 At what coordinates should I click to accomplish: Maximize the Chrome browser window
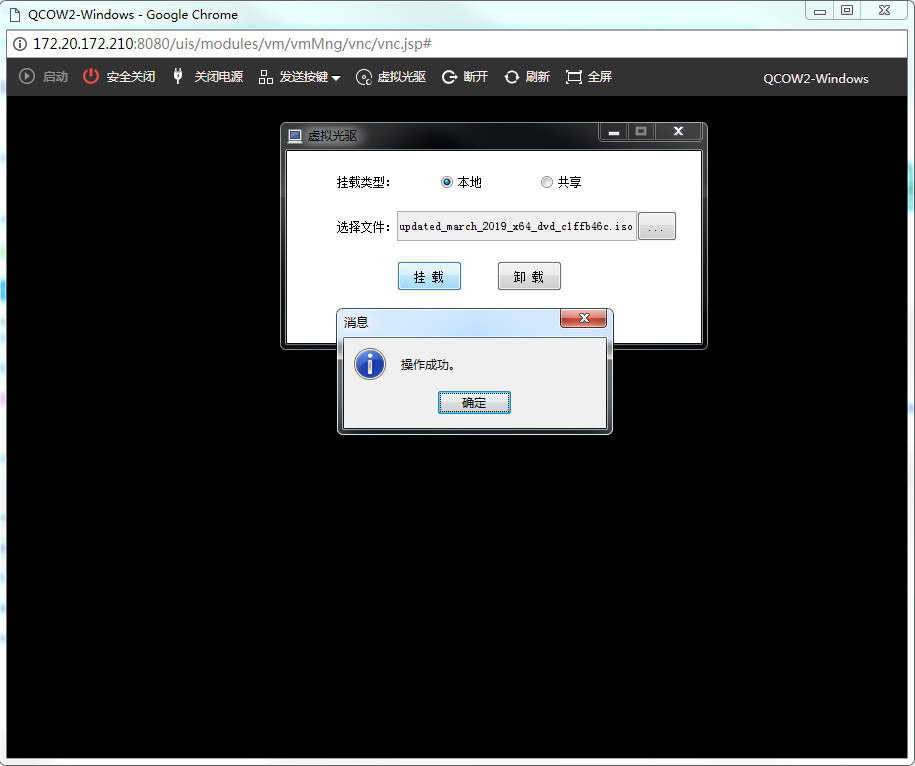pyautogui.click(x=847, y=11)
